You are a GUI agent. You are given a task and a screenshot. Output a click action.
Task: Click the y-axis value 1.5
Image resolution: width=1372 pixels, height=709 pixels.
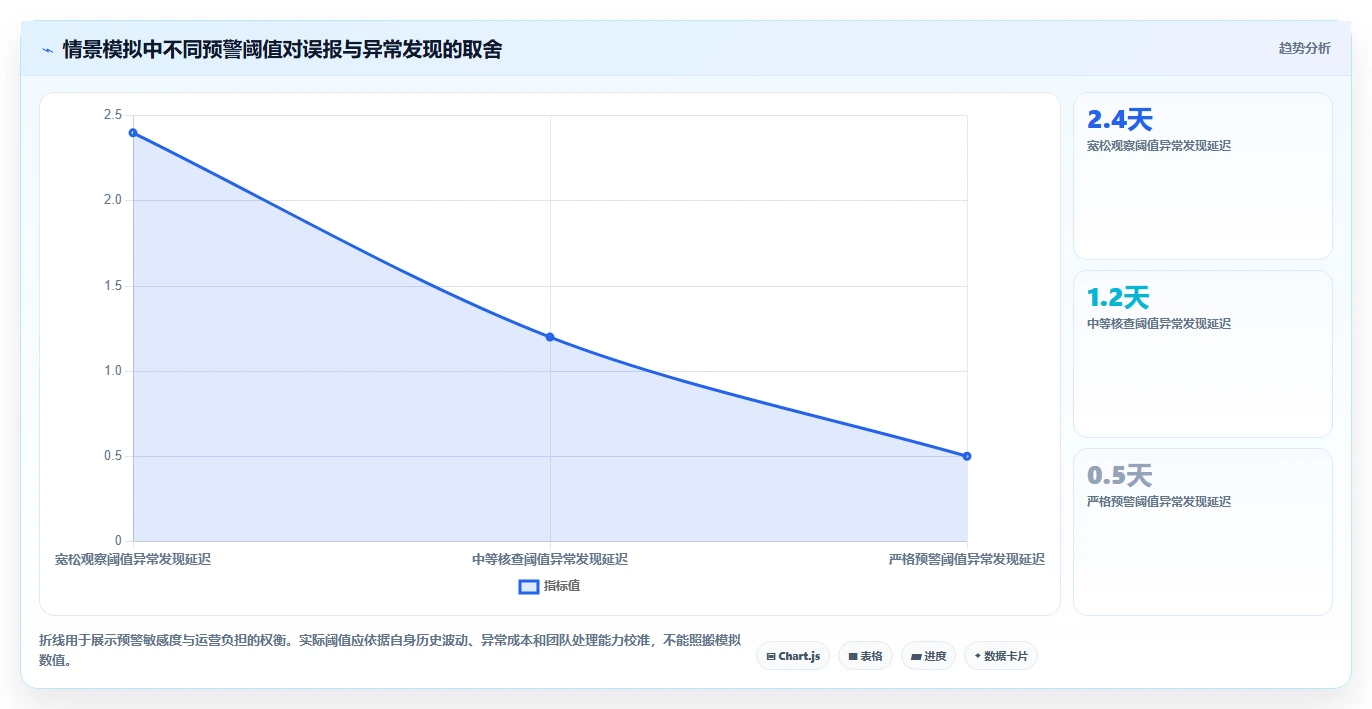point(112,286)
